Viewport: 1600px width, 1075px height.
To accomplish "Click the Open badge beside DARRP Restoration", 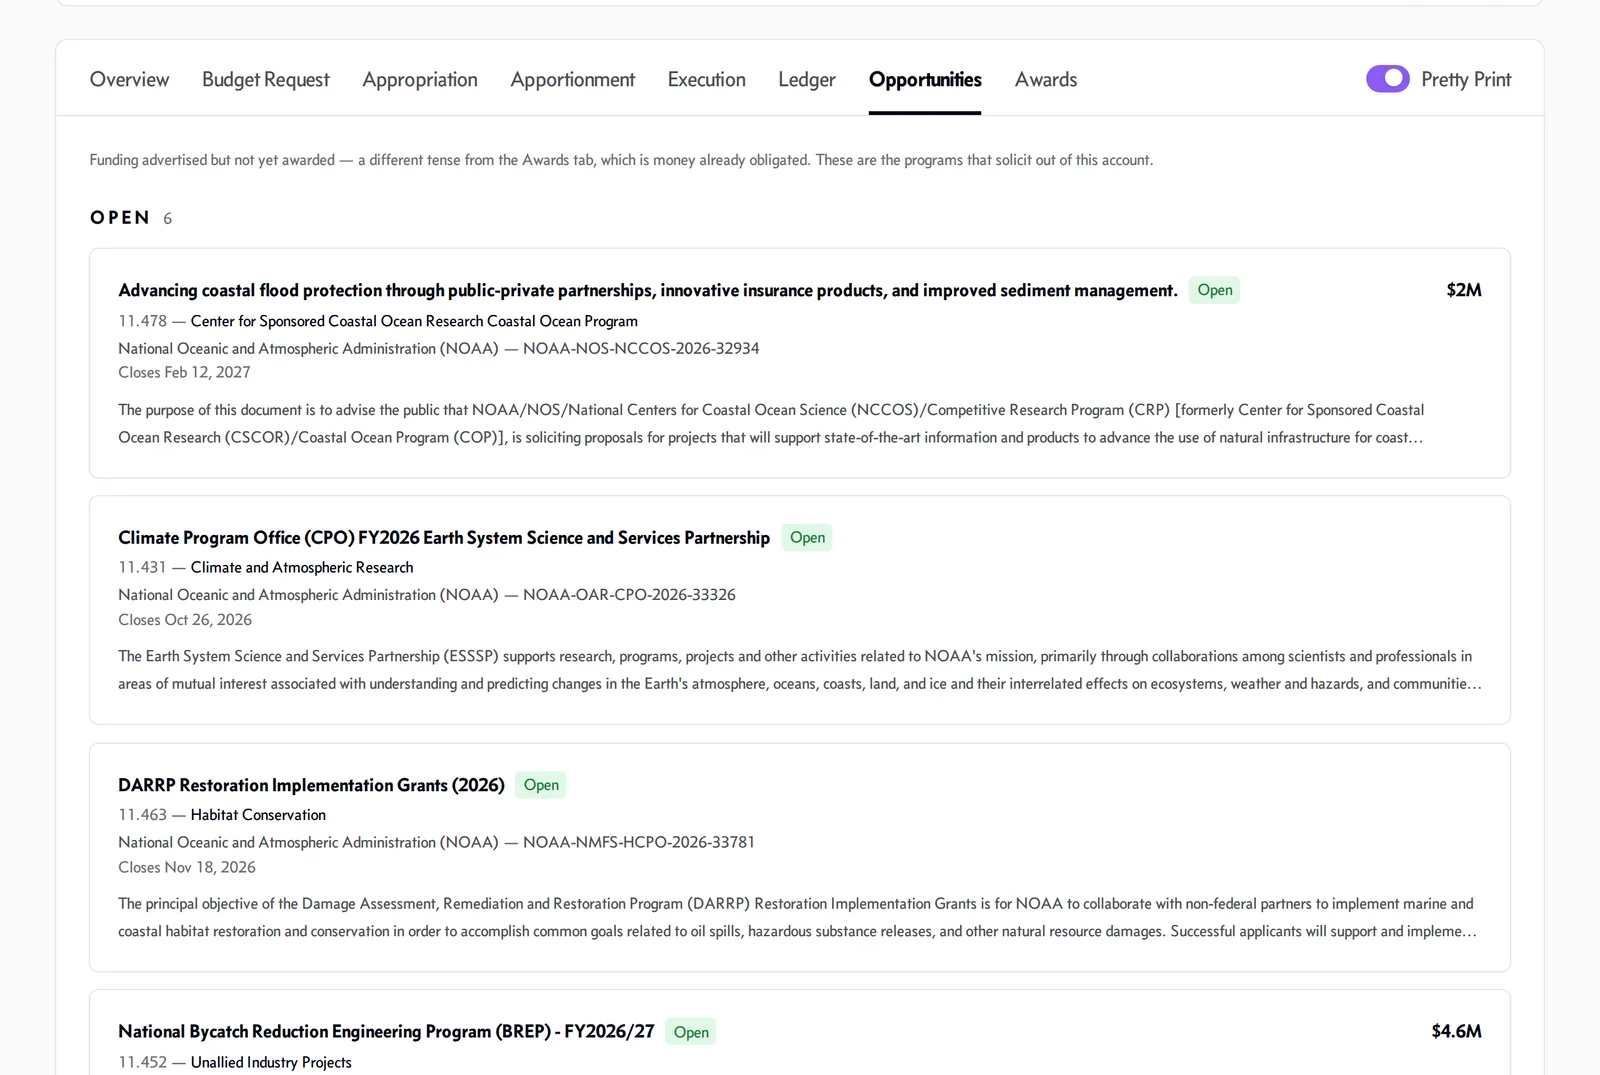I will (x=541, y=785).
